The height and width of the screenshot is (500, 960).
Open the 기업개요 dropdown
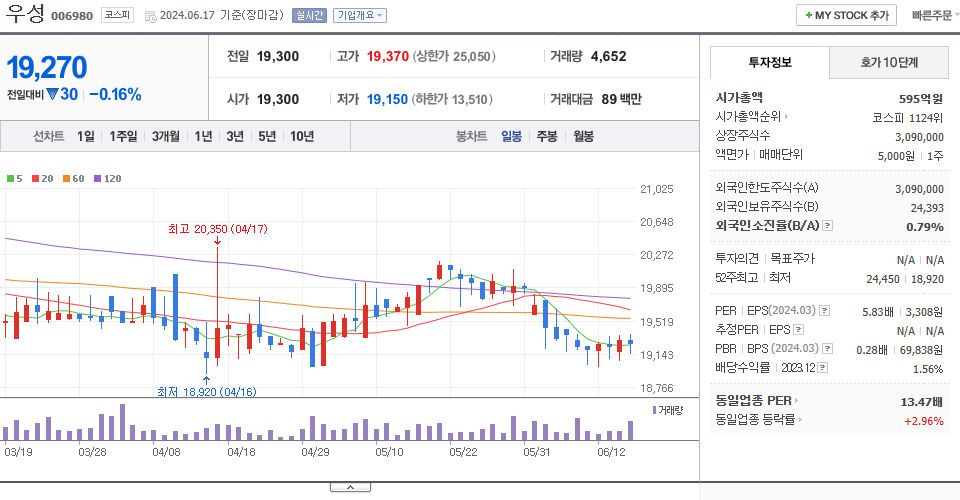(360, 15)
